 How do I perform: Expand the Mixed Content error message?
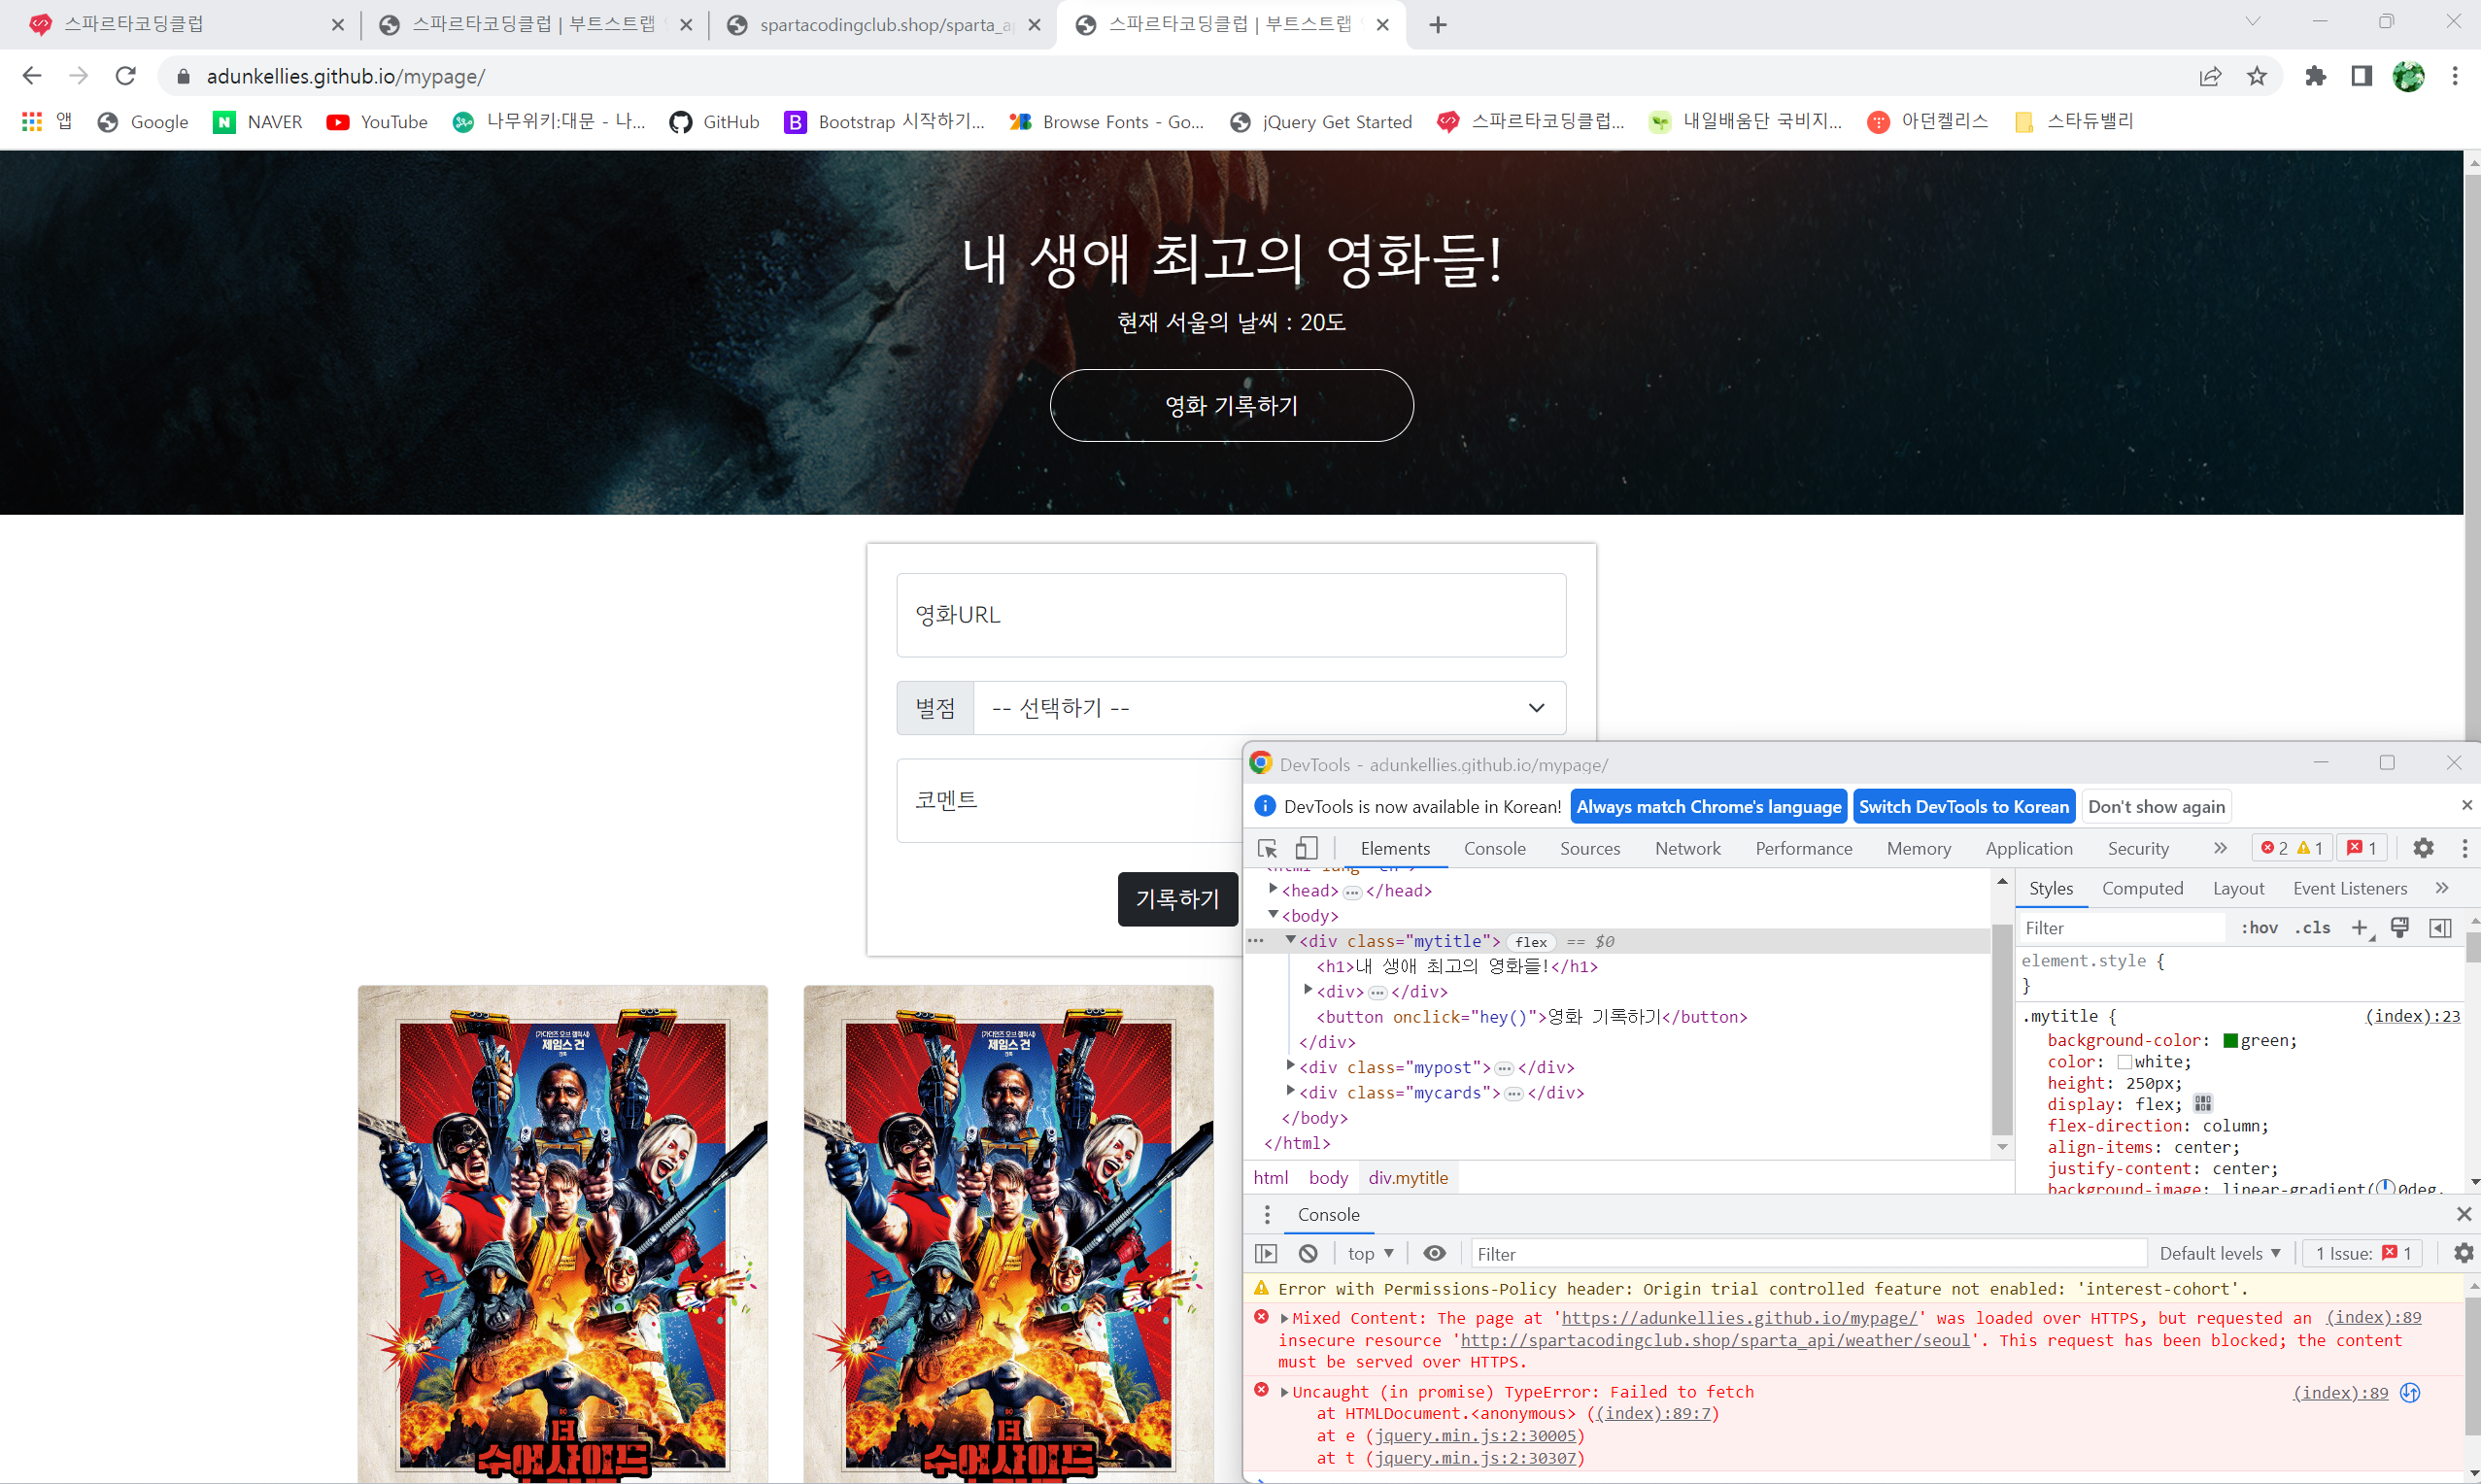tap(1285, 1319)
